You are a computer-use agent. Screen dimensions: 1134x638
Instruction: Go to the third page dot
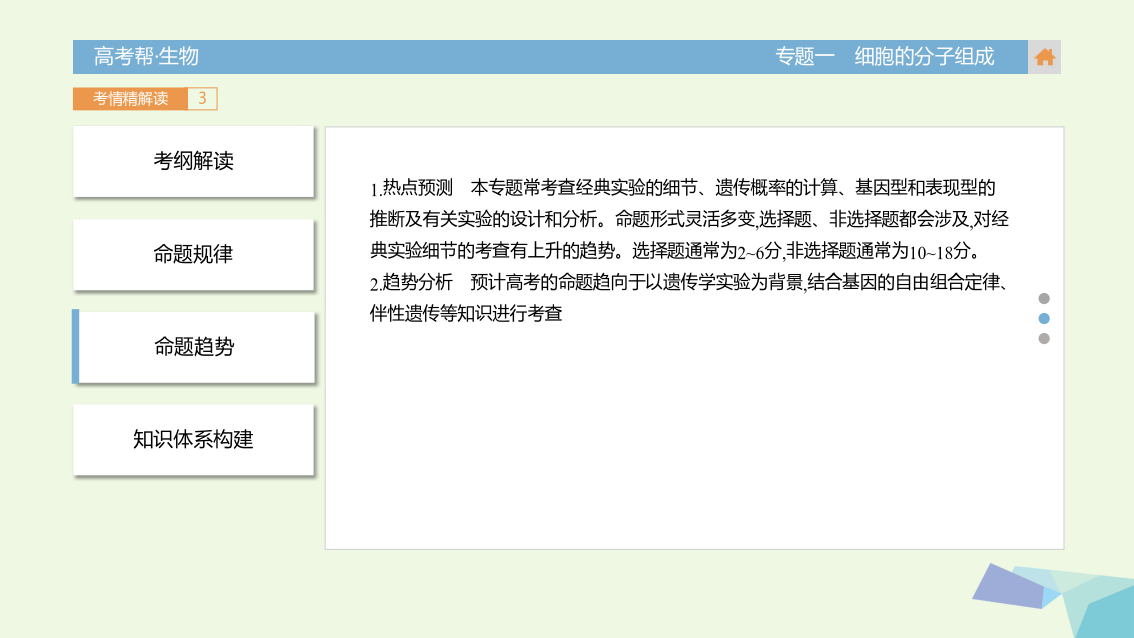pyautogui.click(x=1044, y=339)
